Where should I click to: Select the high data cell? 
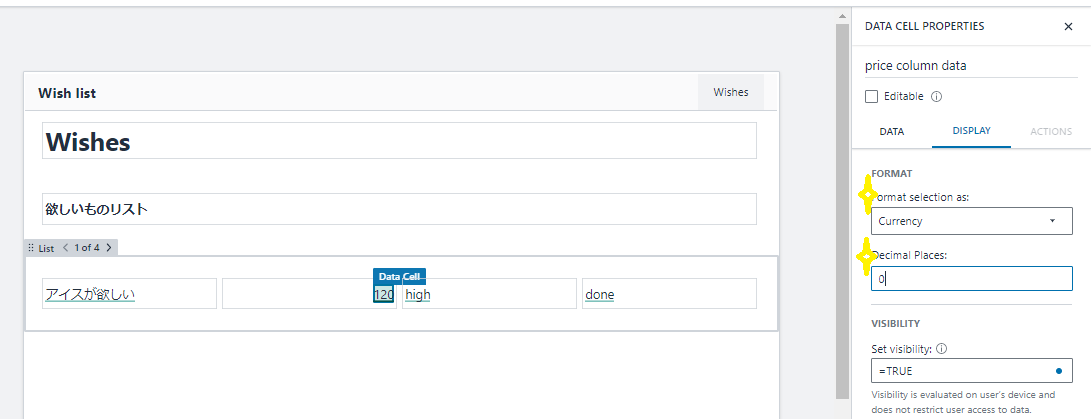point(489,294)
